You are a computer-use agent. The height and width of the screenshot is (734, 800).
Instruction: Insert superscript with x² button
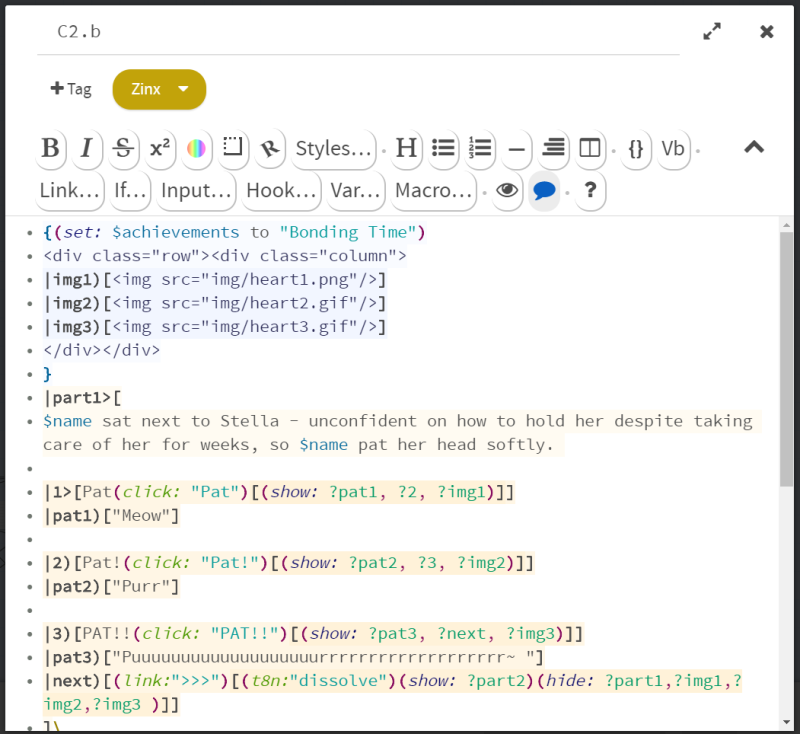tap(160, 148)
